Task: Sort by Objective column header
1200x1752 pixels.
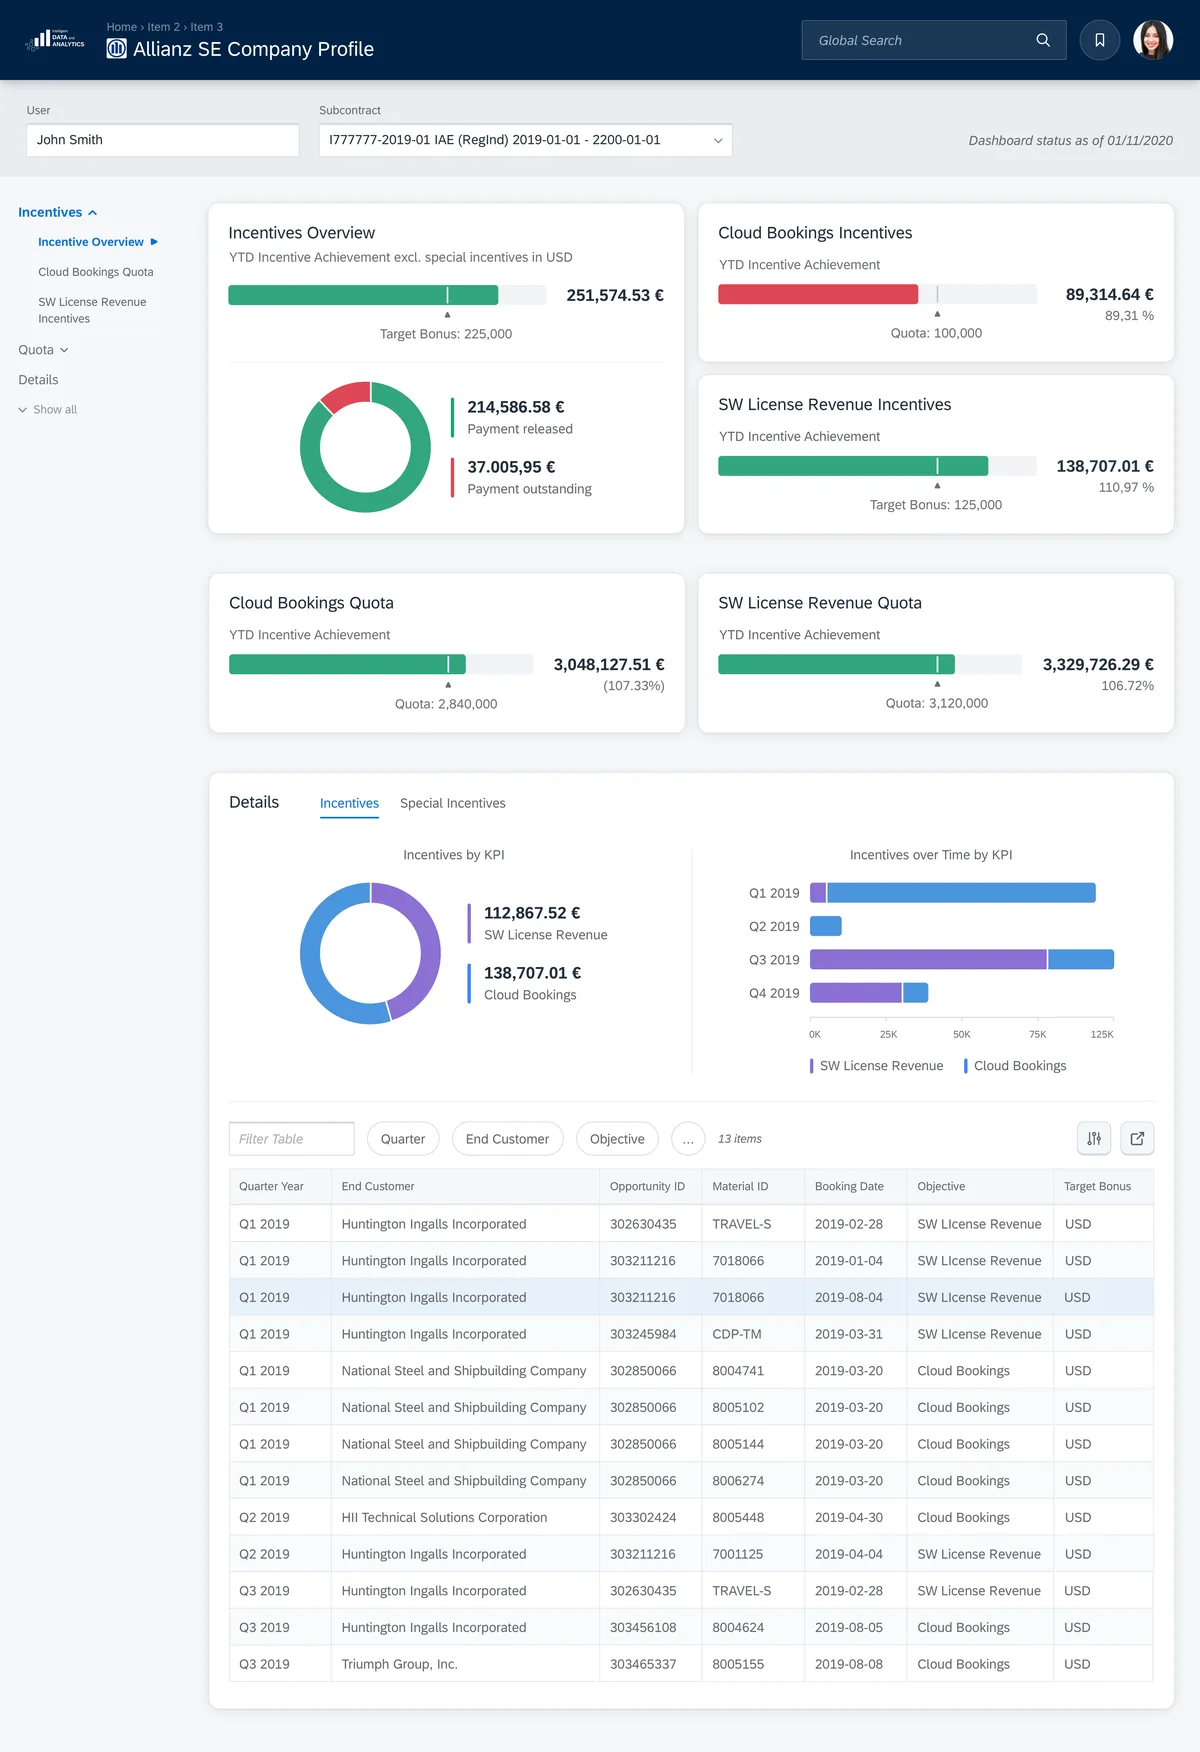Action: pos(980,1187)
